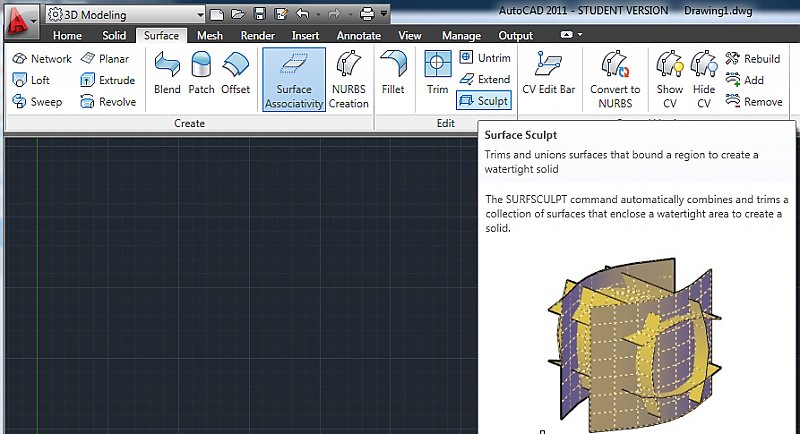Expand the quick access toolbar customize arrow
Screen dimensions: 800x434
click(x=384, y=14)
